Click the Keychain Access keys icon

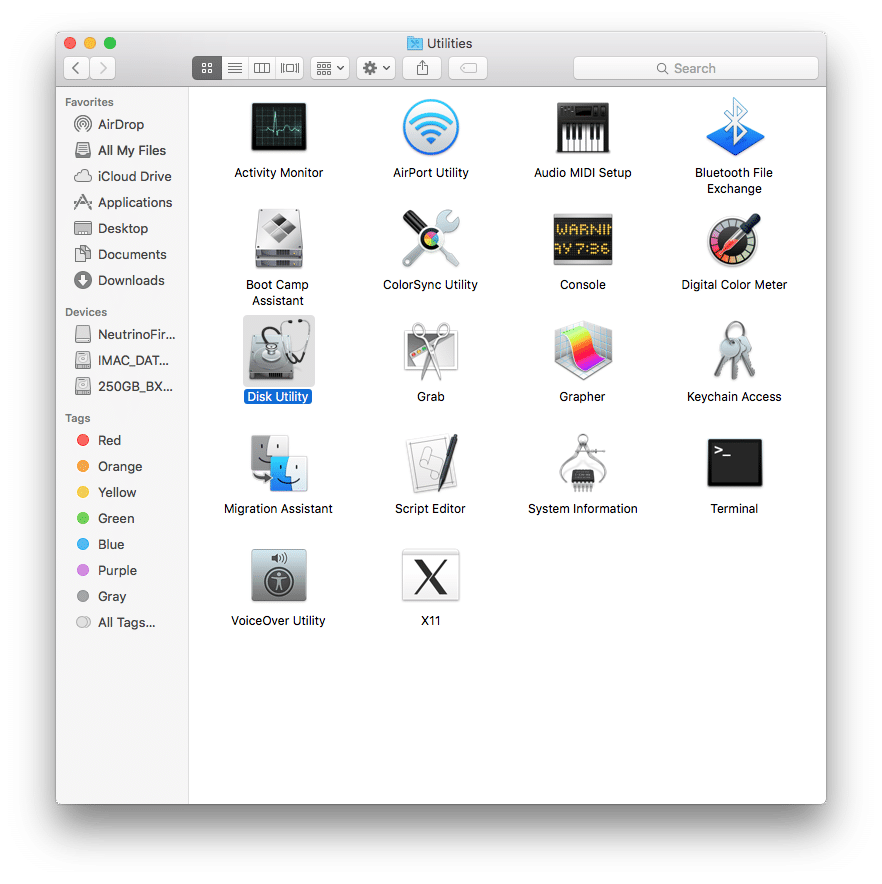pyautogui.click(x=734, y=352)
